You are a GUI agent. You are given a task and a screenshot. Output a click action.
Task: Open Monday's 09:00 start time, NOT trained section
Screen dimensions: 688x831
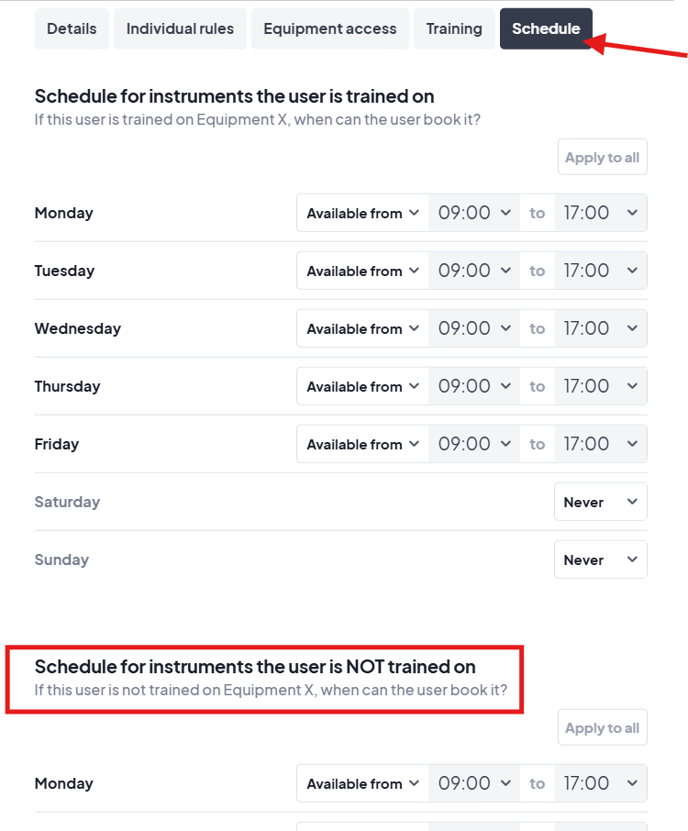474,784
